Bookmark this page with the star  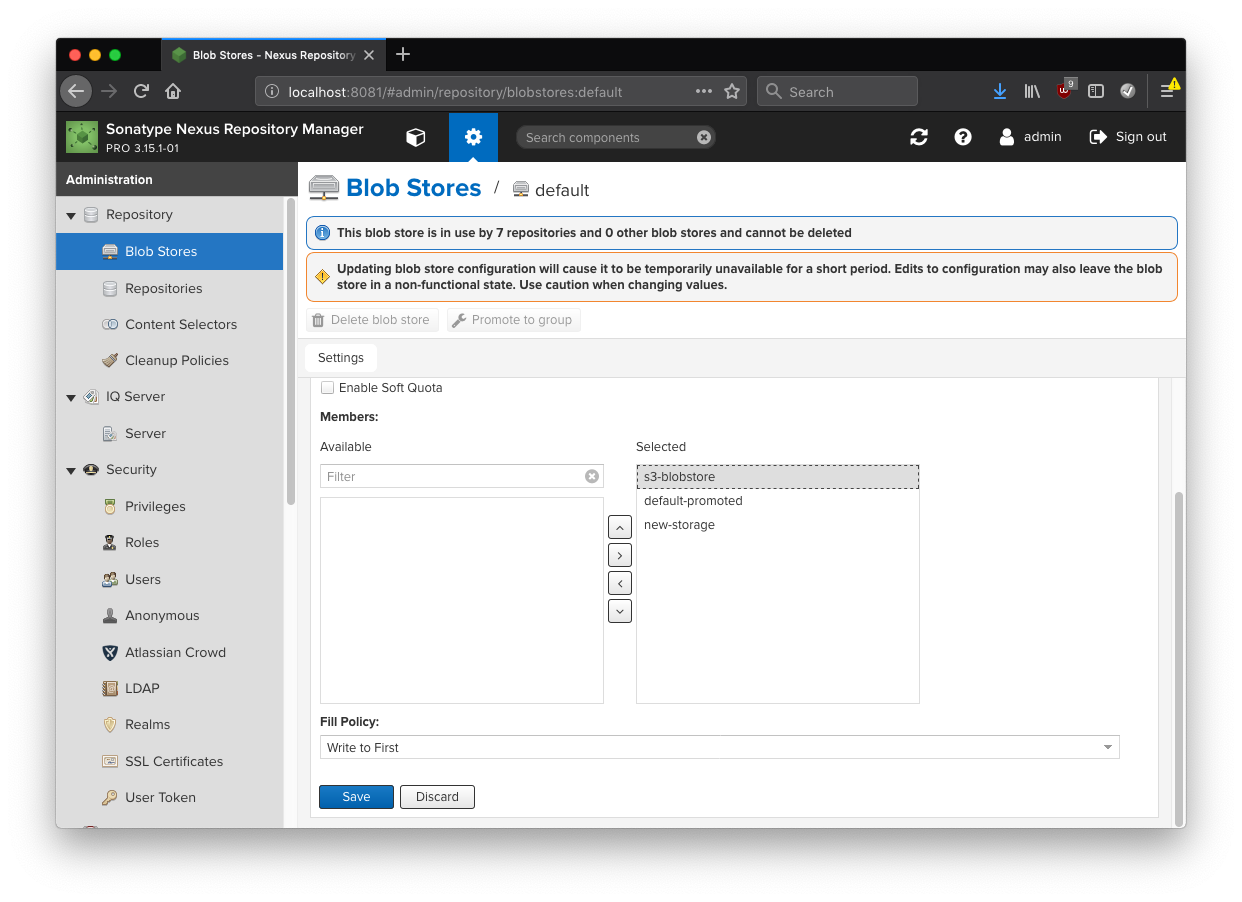(732, 91)
